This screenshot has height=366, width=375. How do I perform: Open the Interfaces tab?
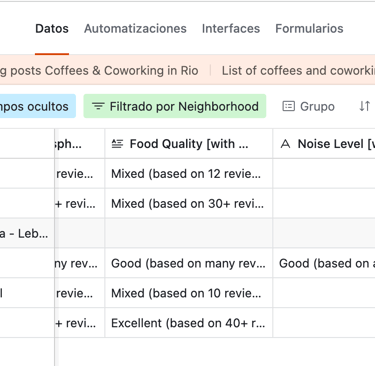tap(231, 29)
